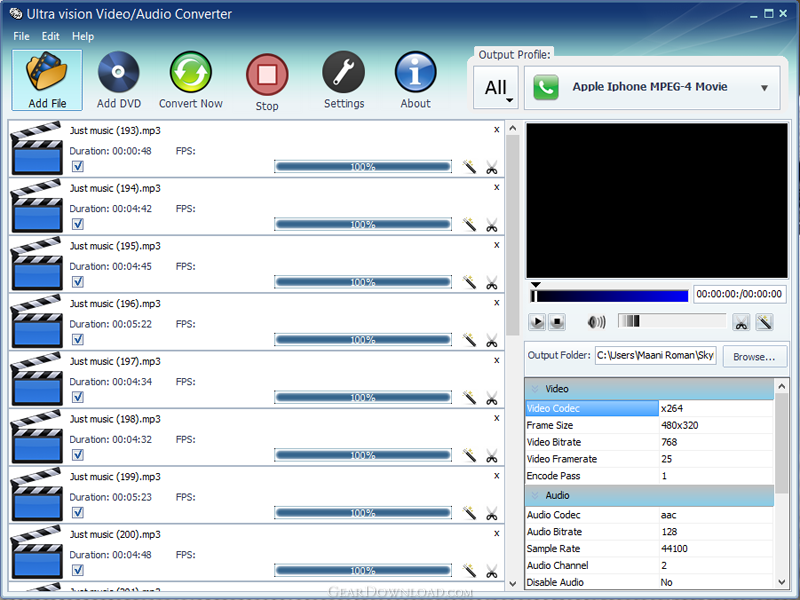Click the seek position marker triangle
The height and width of the screenshot is (600, 800).
click(x=535, y=285)
